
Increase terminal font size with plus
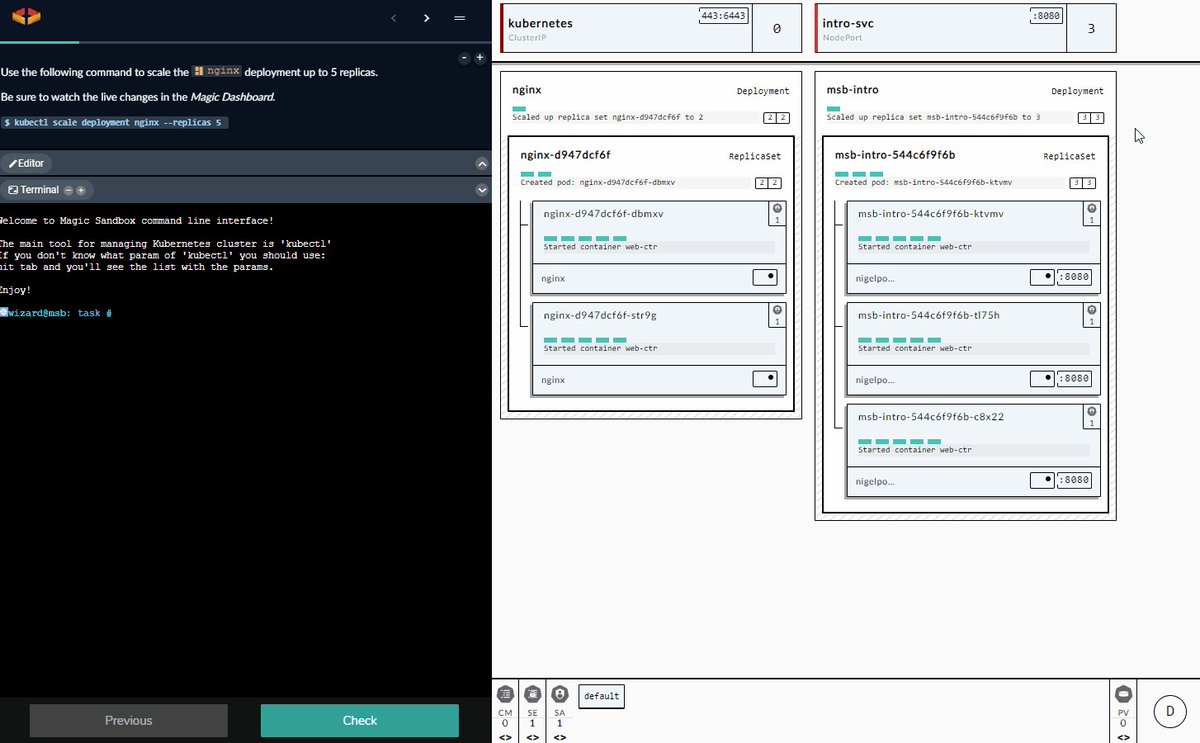(x=81, y=190)
